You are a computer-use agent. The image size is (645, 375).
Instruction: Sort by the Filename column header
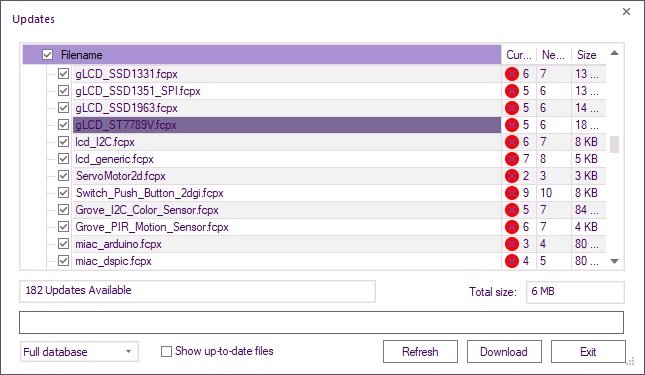click(x=262, y=55)
